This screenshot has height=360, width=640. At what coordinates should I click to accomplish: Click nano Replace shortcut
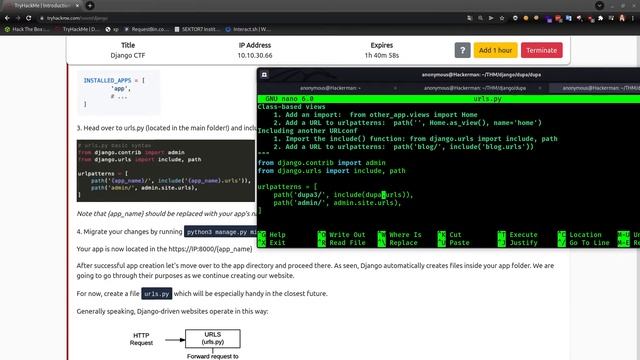(x=398, y=243)
